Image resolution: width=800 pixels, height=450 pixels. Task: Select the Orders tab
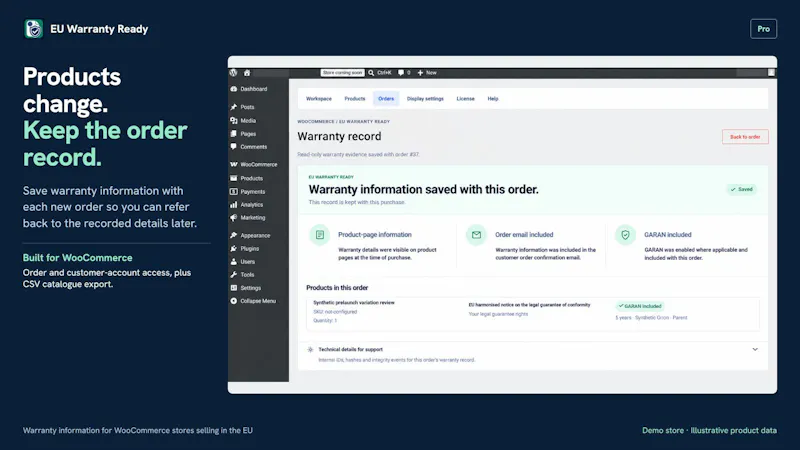click(x=386, y=98)
